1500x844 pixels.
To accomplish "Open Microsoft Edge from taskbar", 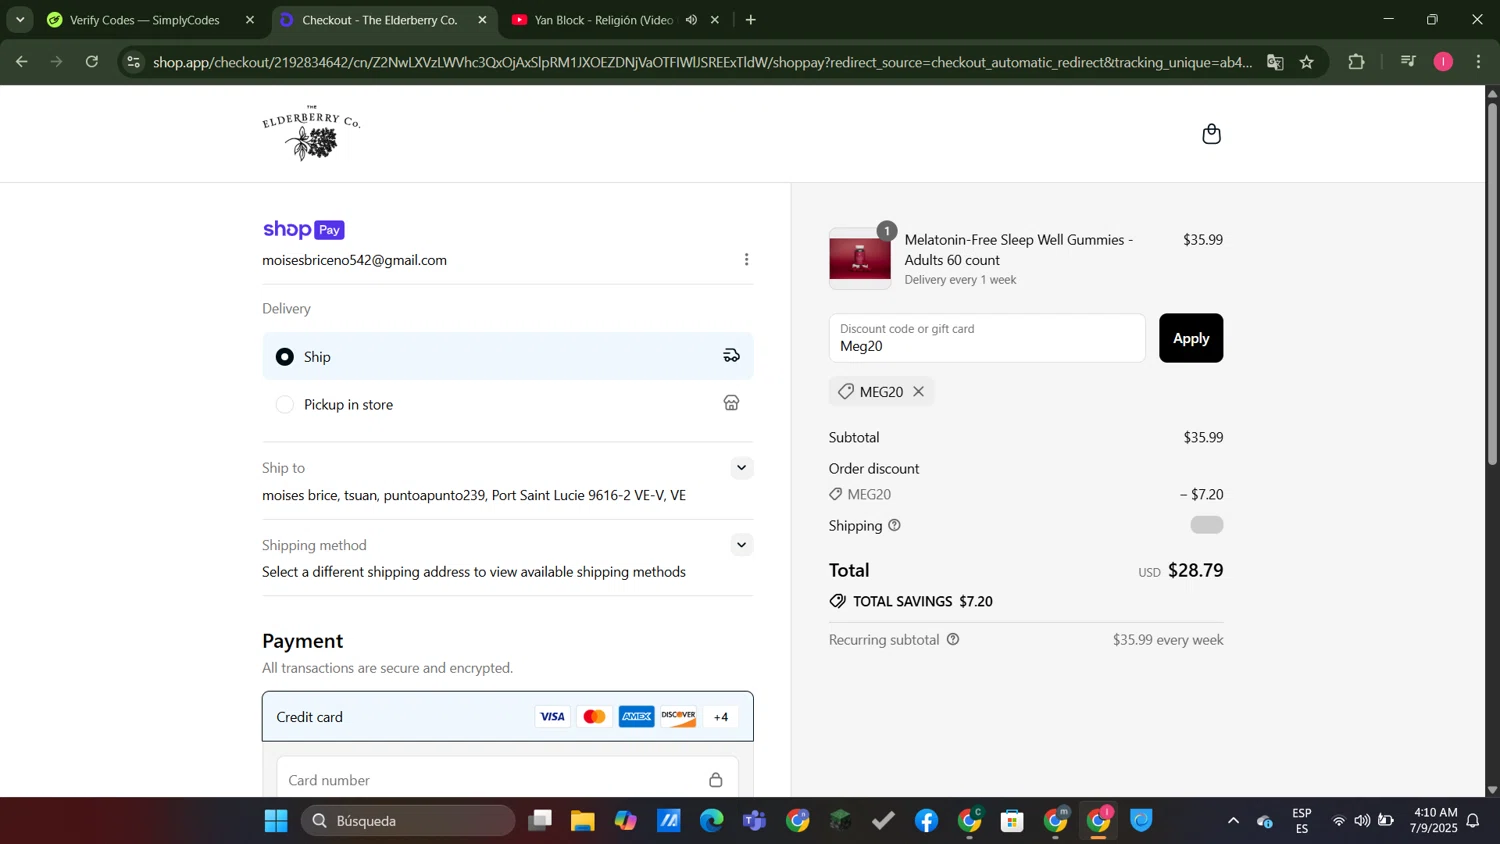I will [711, 821].
